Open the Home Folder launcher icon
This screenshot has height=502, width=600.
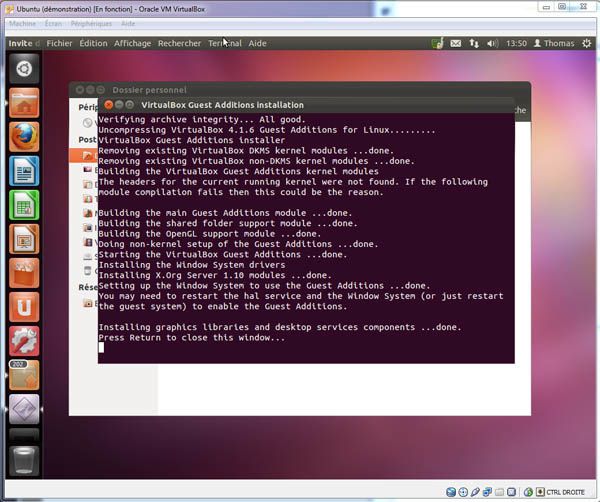[x=24, y=103]
